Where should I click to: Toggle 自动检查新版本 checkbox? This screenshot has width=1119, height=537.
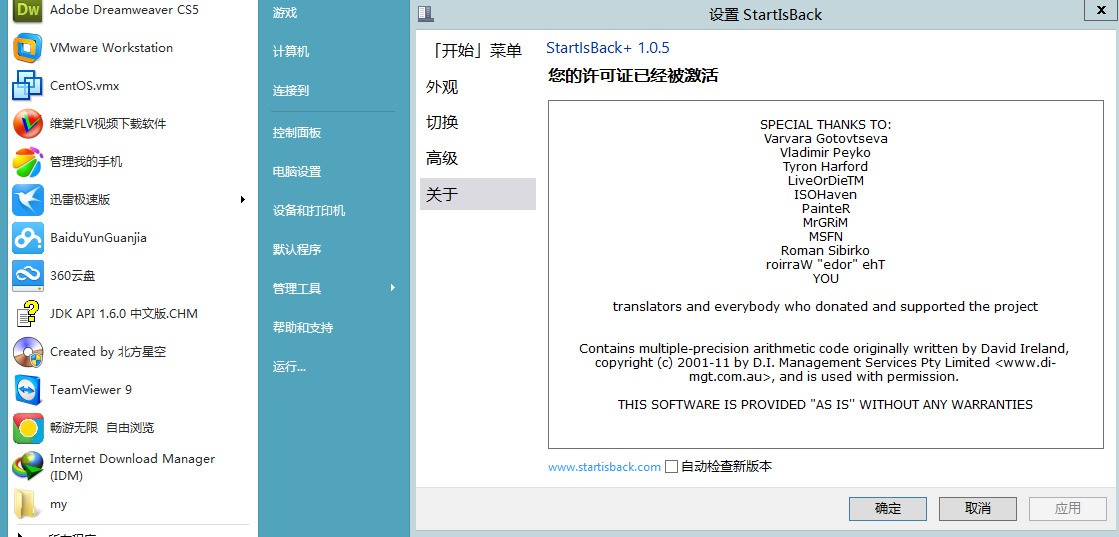[671, 466]
